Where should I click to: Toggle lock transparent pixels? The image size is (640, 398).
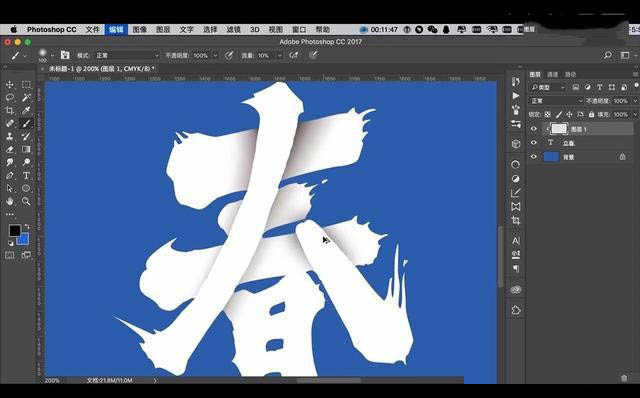547,114
